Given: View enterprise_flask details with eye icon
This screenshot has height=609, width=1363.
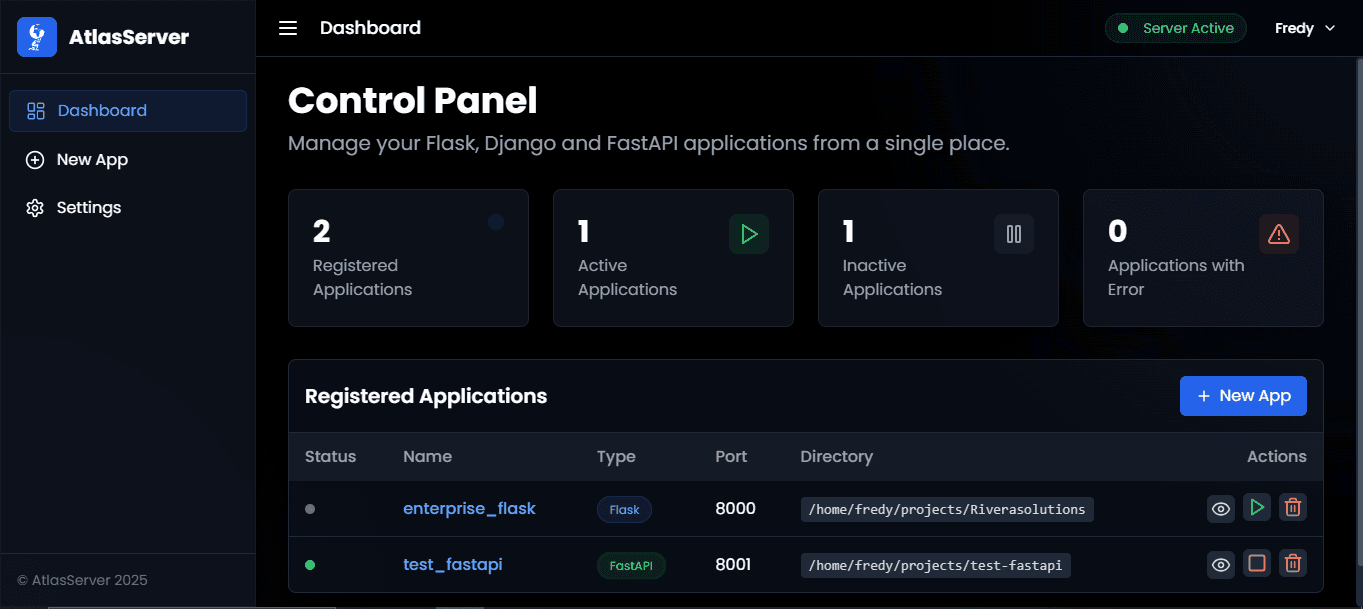Looking at the screenshot, I should click(1220, 508).
